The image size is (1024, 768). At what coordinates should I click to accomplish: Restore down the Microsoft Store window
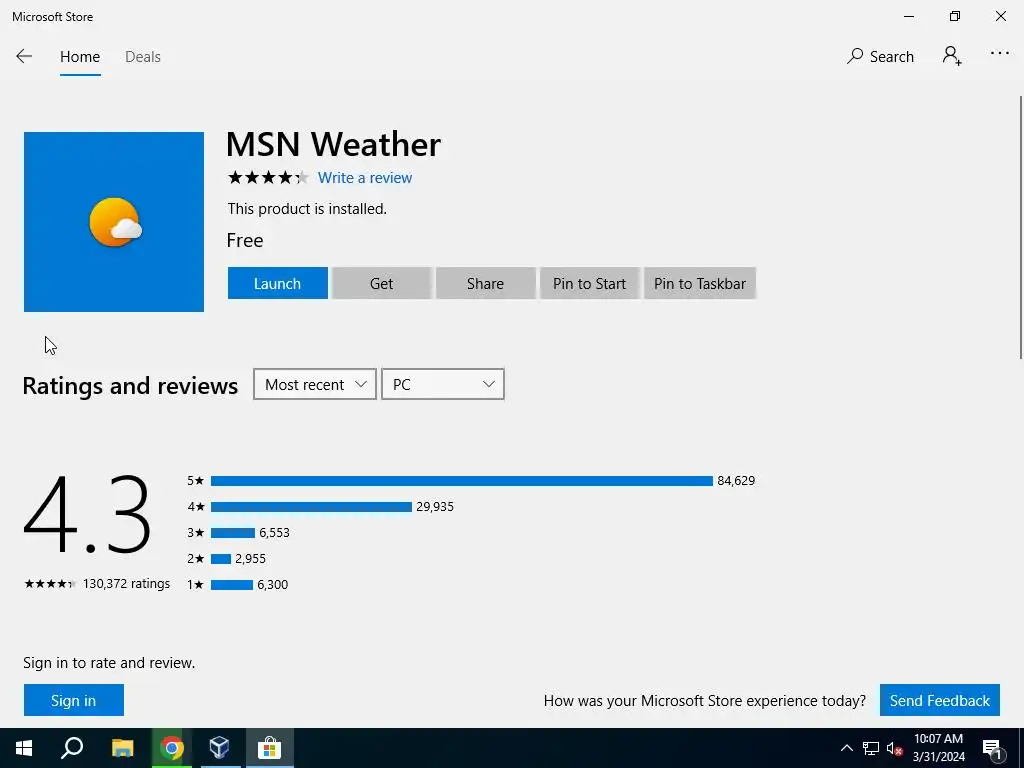pyautogui.click(x=955, y=16)
